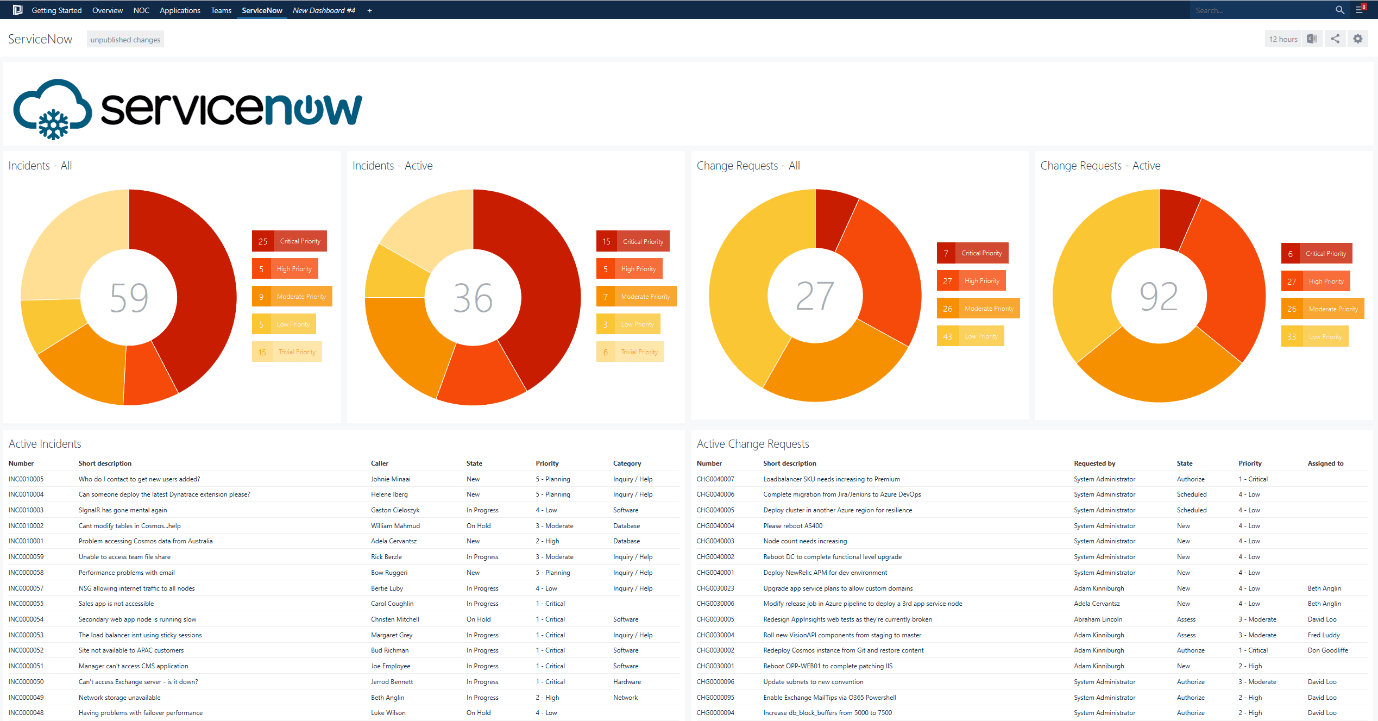
Task: Share the dashboard using the share icon
Action: (1335, 39)
